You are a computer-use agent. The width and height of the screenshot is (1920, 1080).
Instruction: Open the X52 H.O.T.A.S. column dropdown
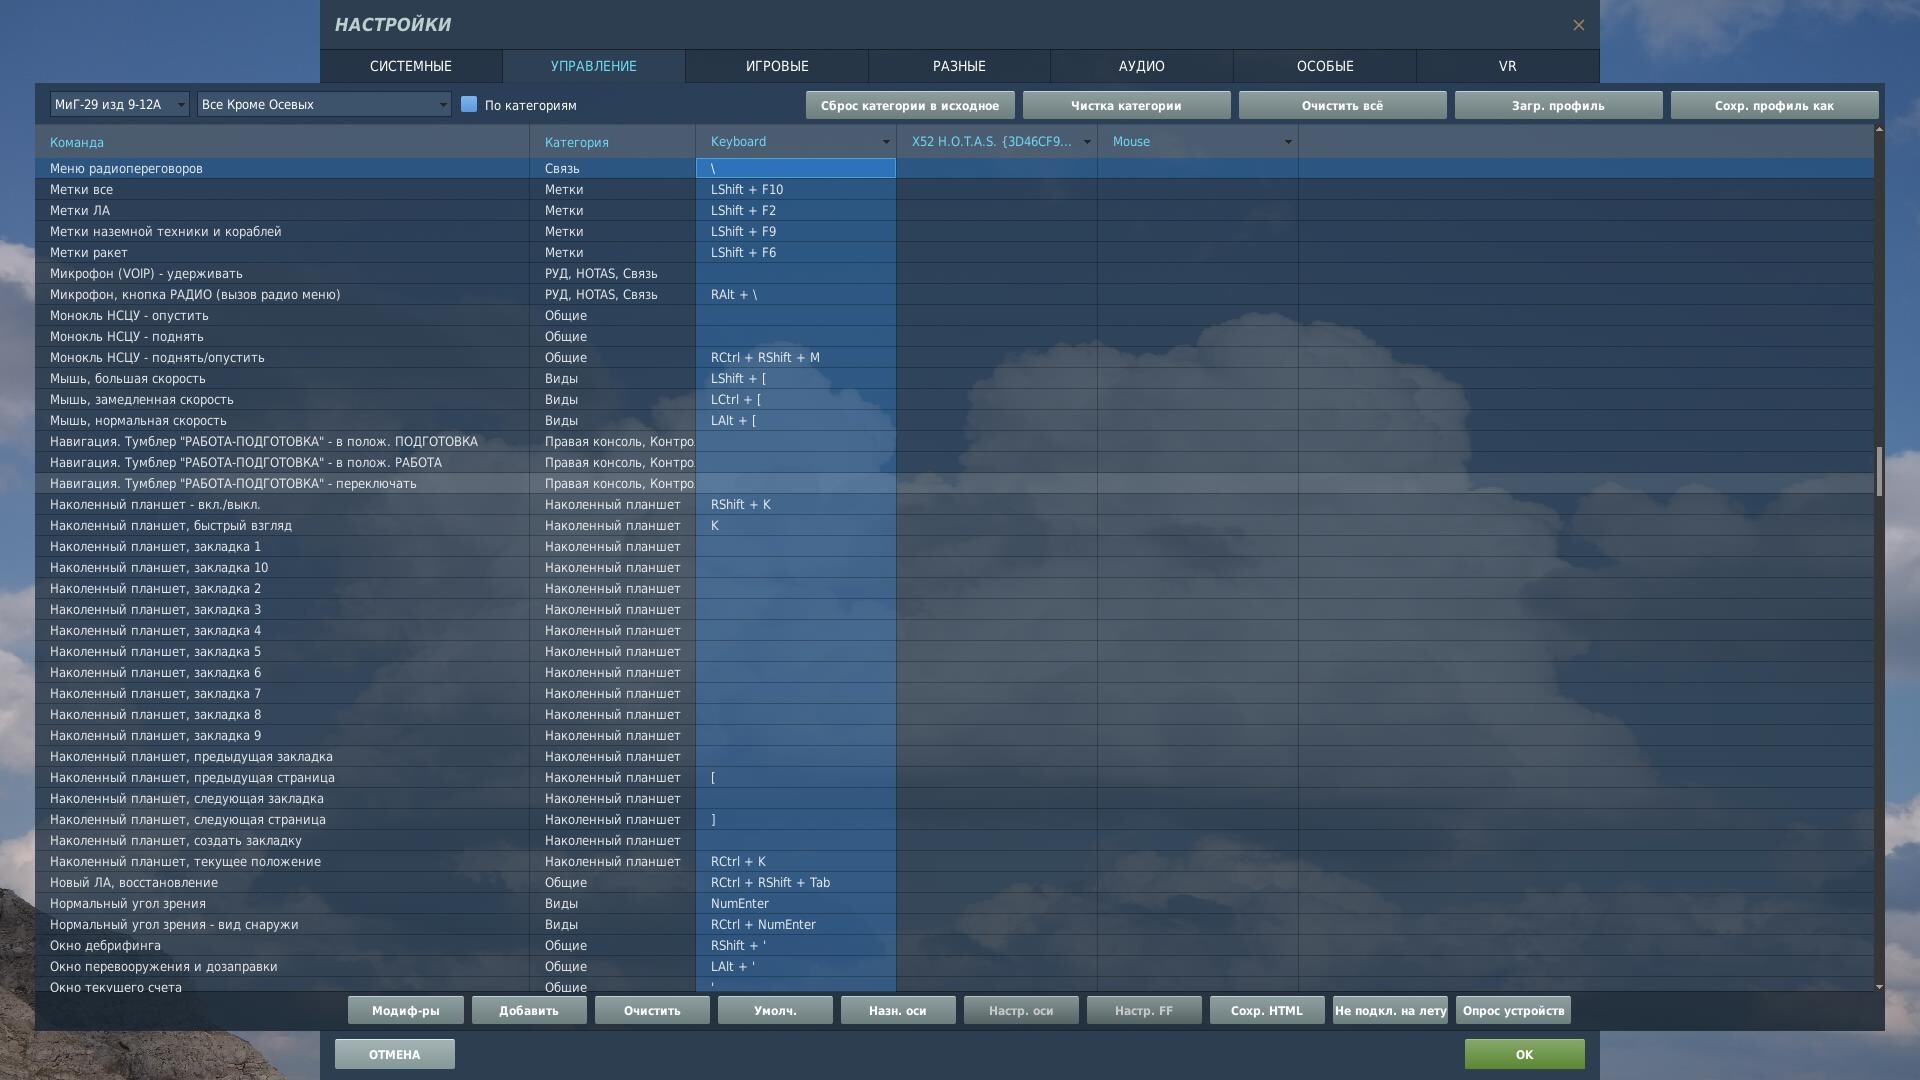[x=1086, y=142]
